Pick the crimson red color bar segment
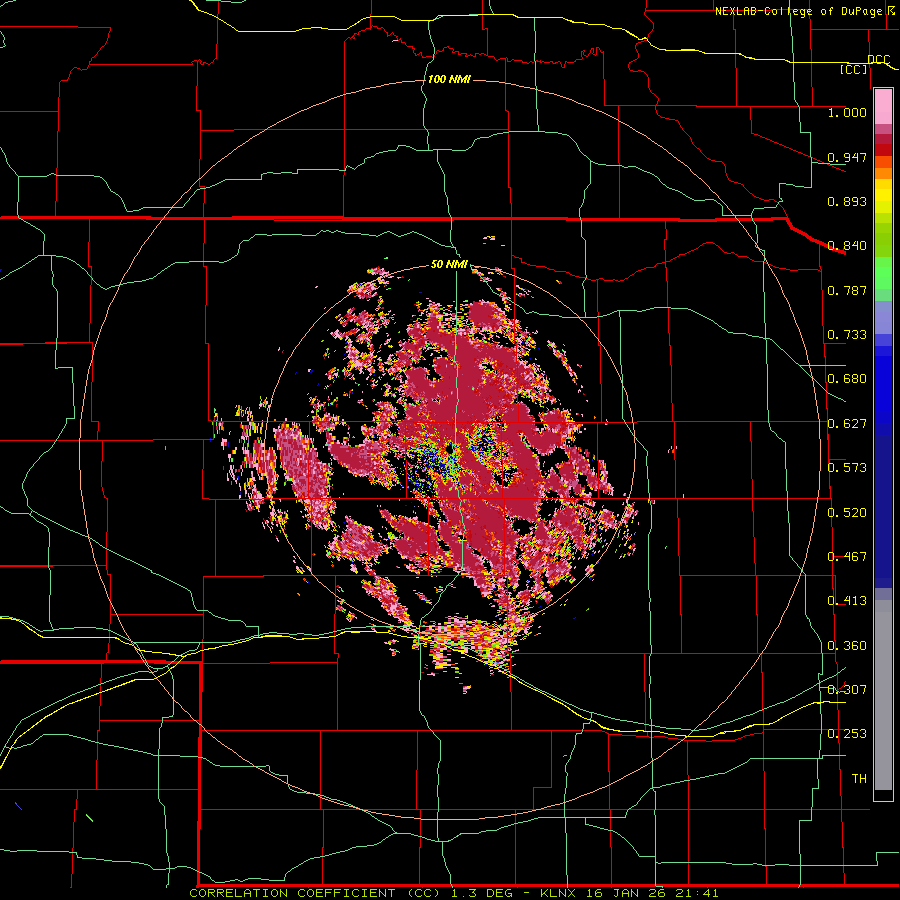 (x=883, y=139)
